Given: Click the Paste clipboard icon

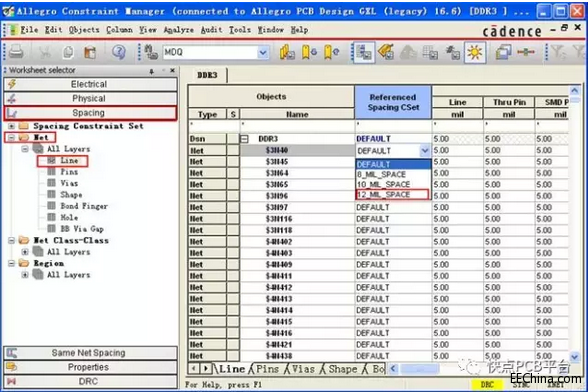Looking at the screenshot, I should tap(90, 52).
